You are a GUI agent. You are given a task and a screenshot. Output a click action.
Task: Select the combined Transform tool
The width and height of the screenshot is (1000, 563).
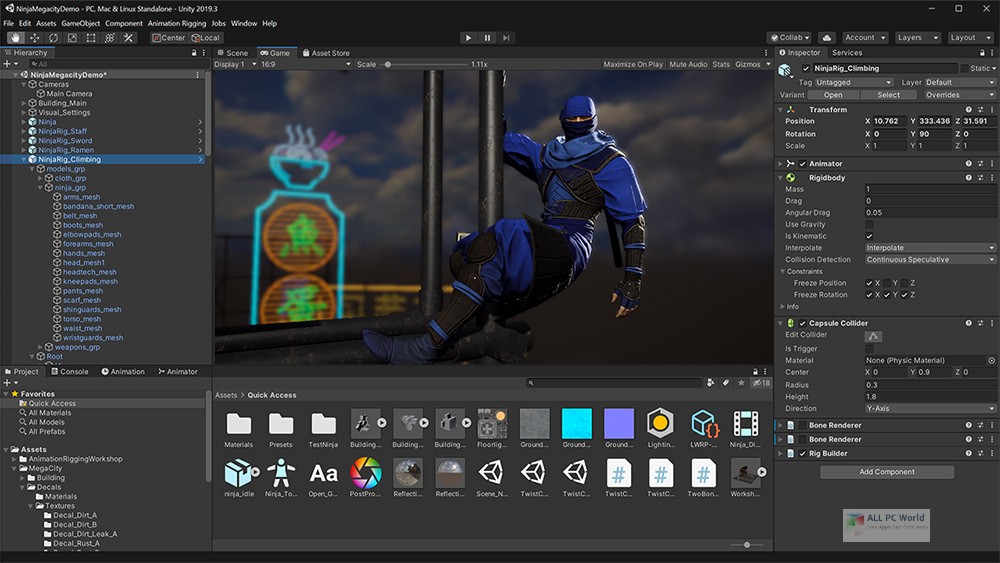(x=110, y=38)
